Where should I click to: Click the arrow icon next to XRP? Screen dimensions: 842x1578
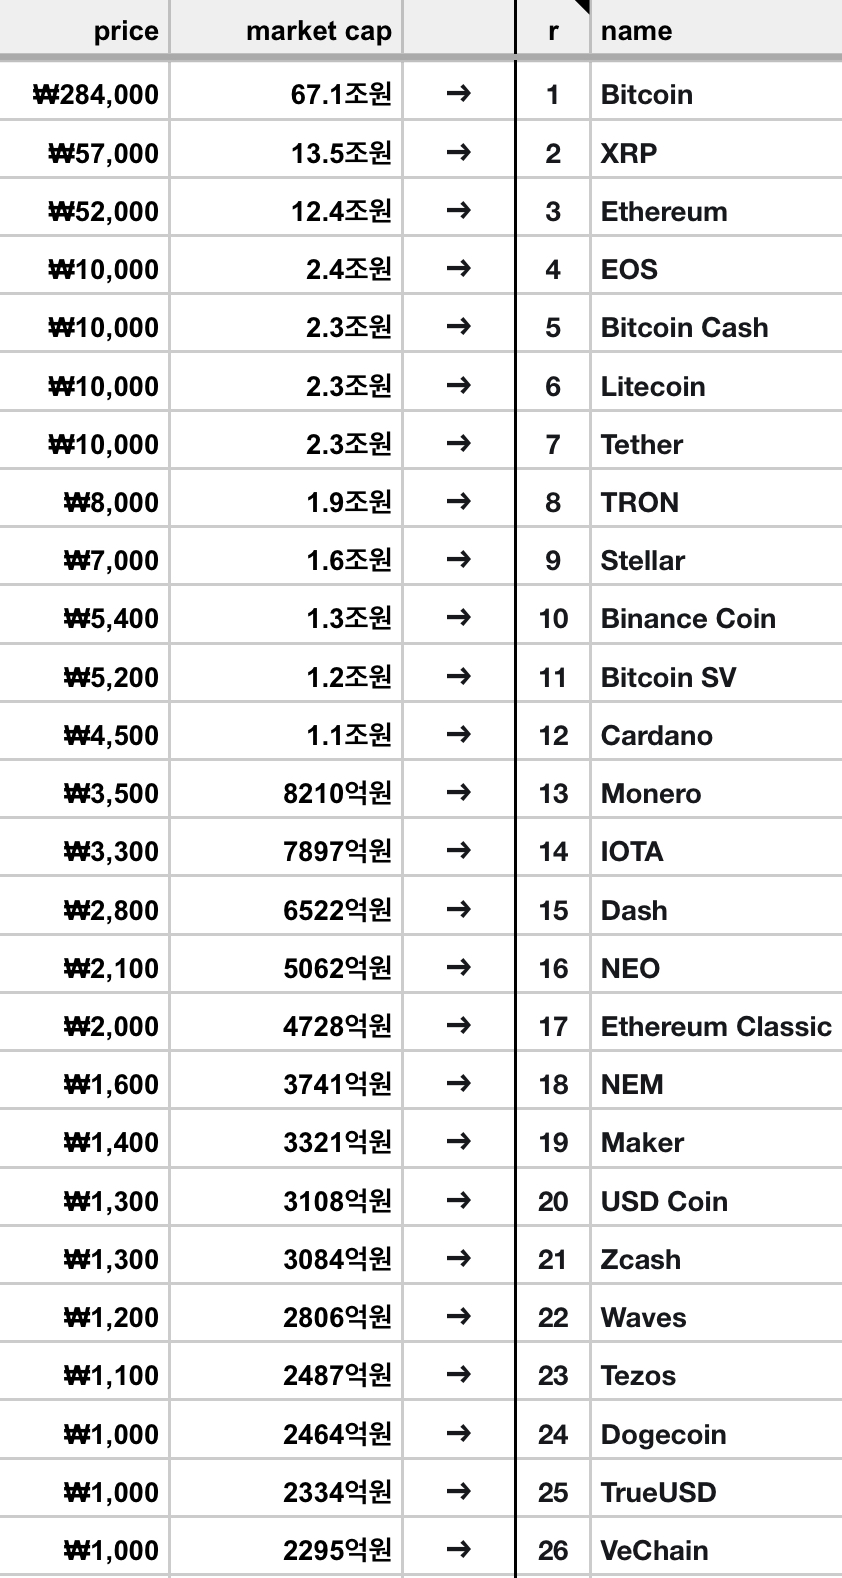pos(459,152)
